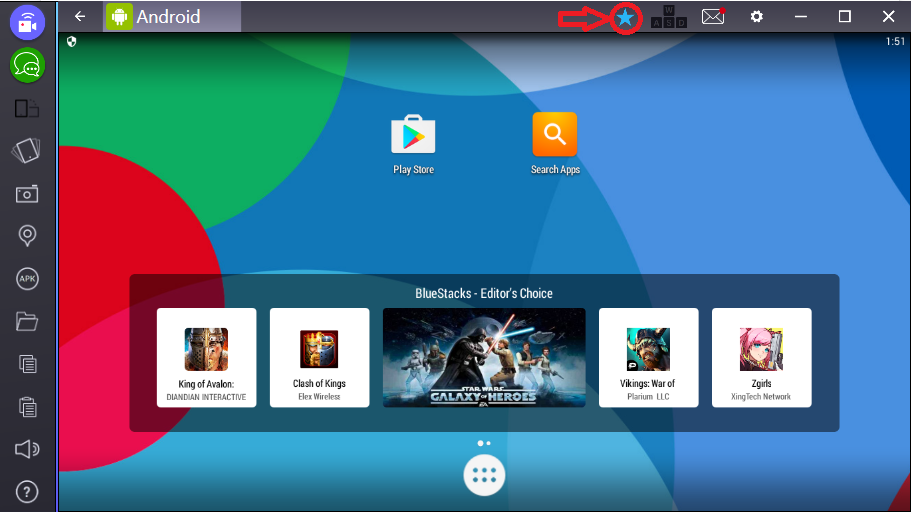Image resolution: width=911 pixels, height=512 pixels.
Task: Open the all apps drawer button
Action: [484, 475]
